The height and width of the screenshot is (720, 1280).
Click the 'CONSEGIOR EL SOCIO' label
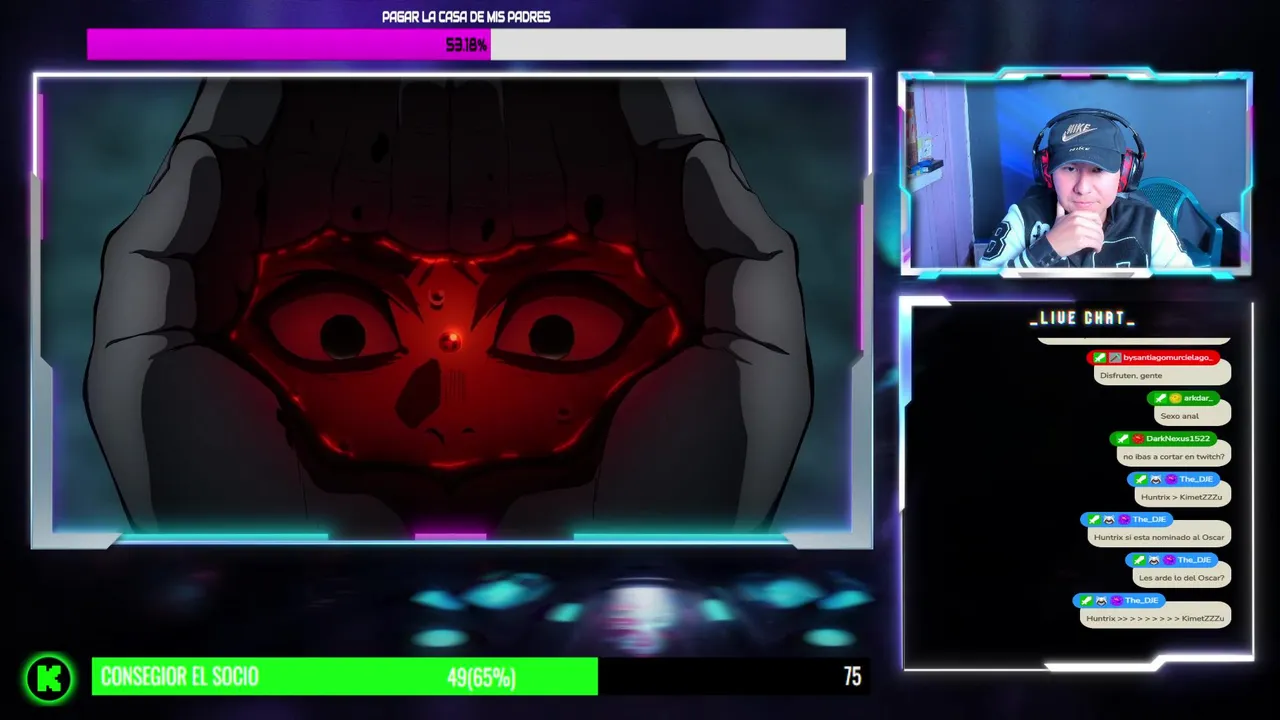click(180, 677)
